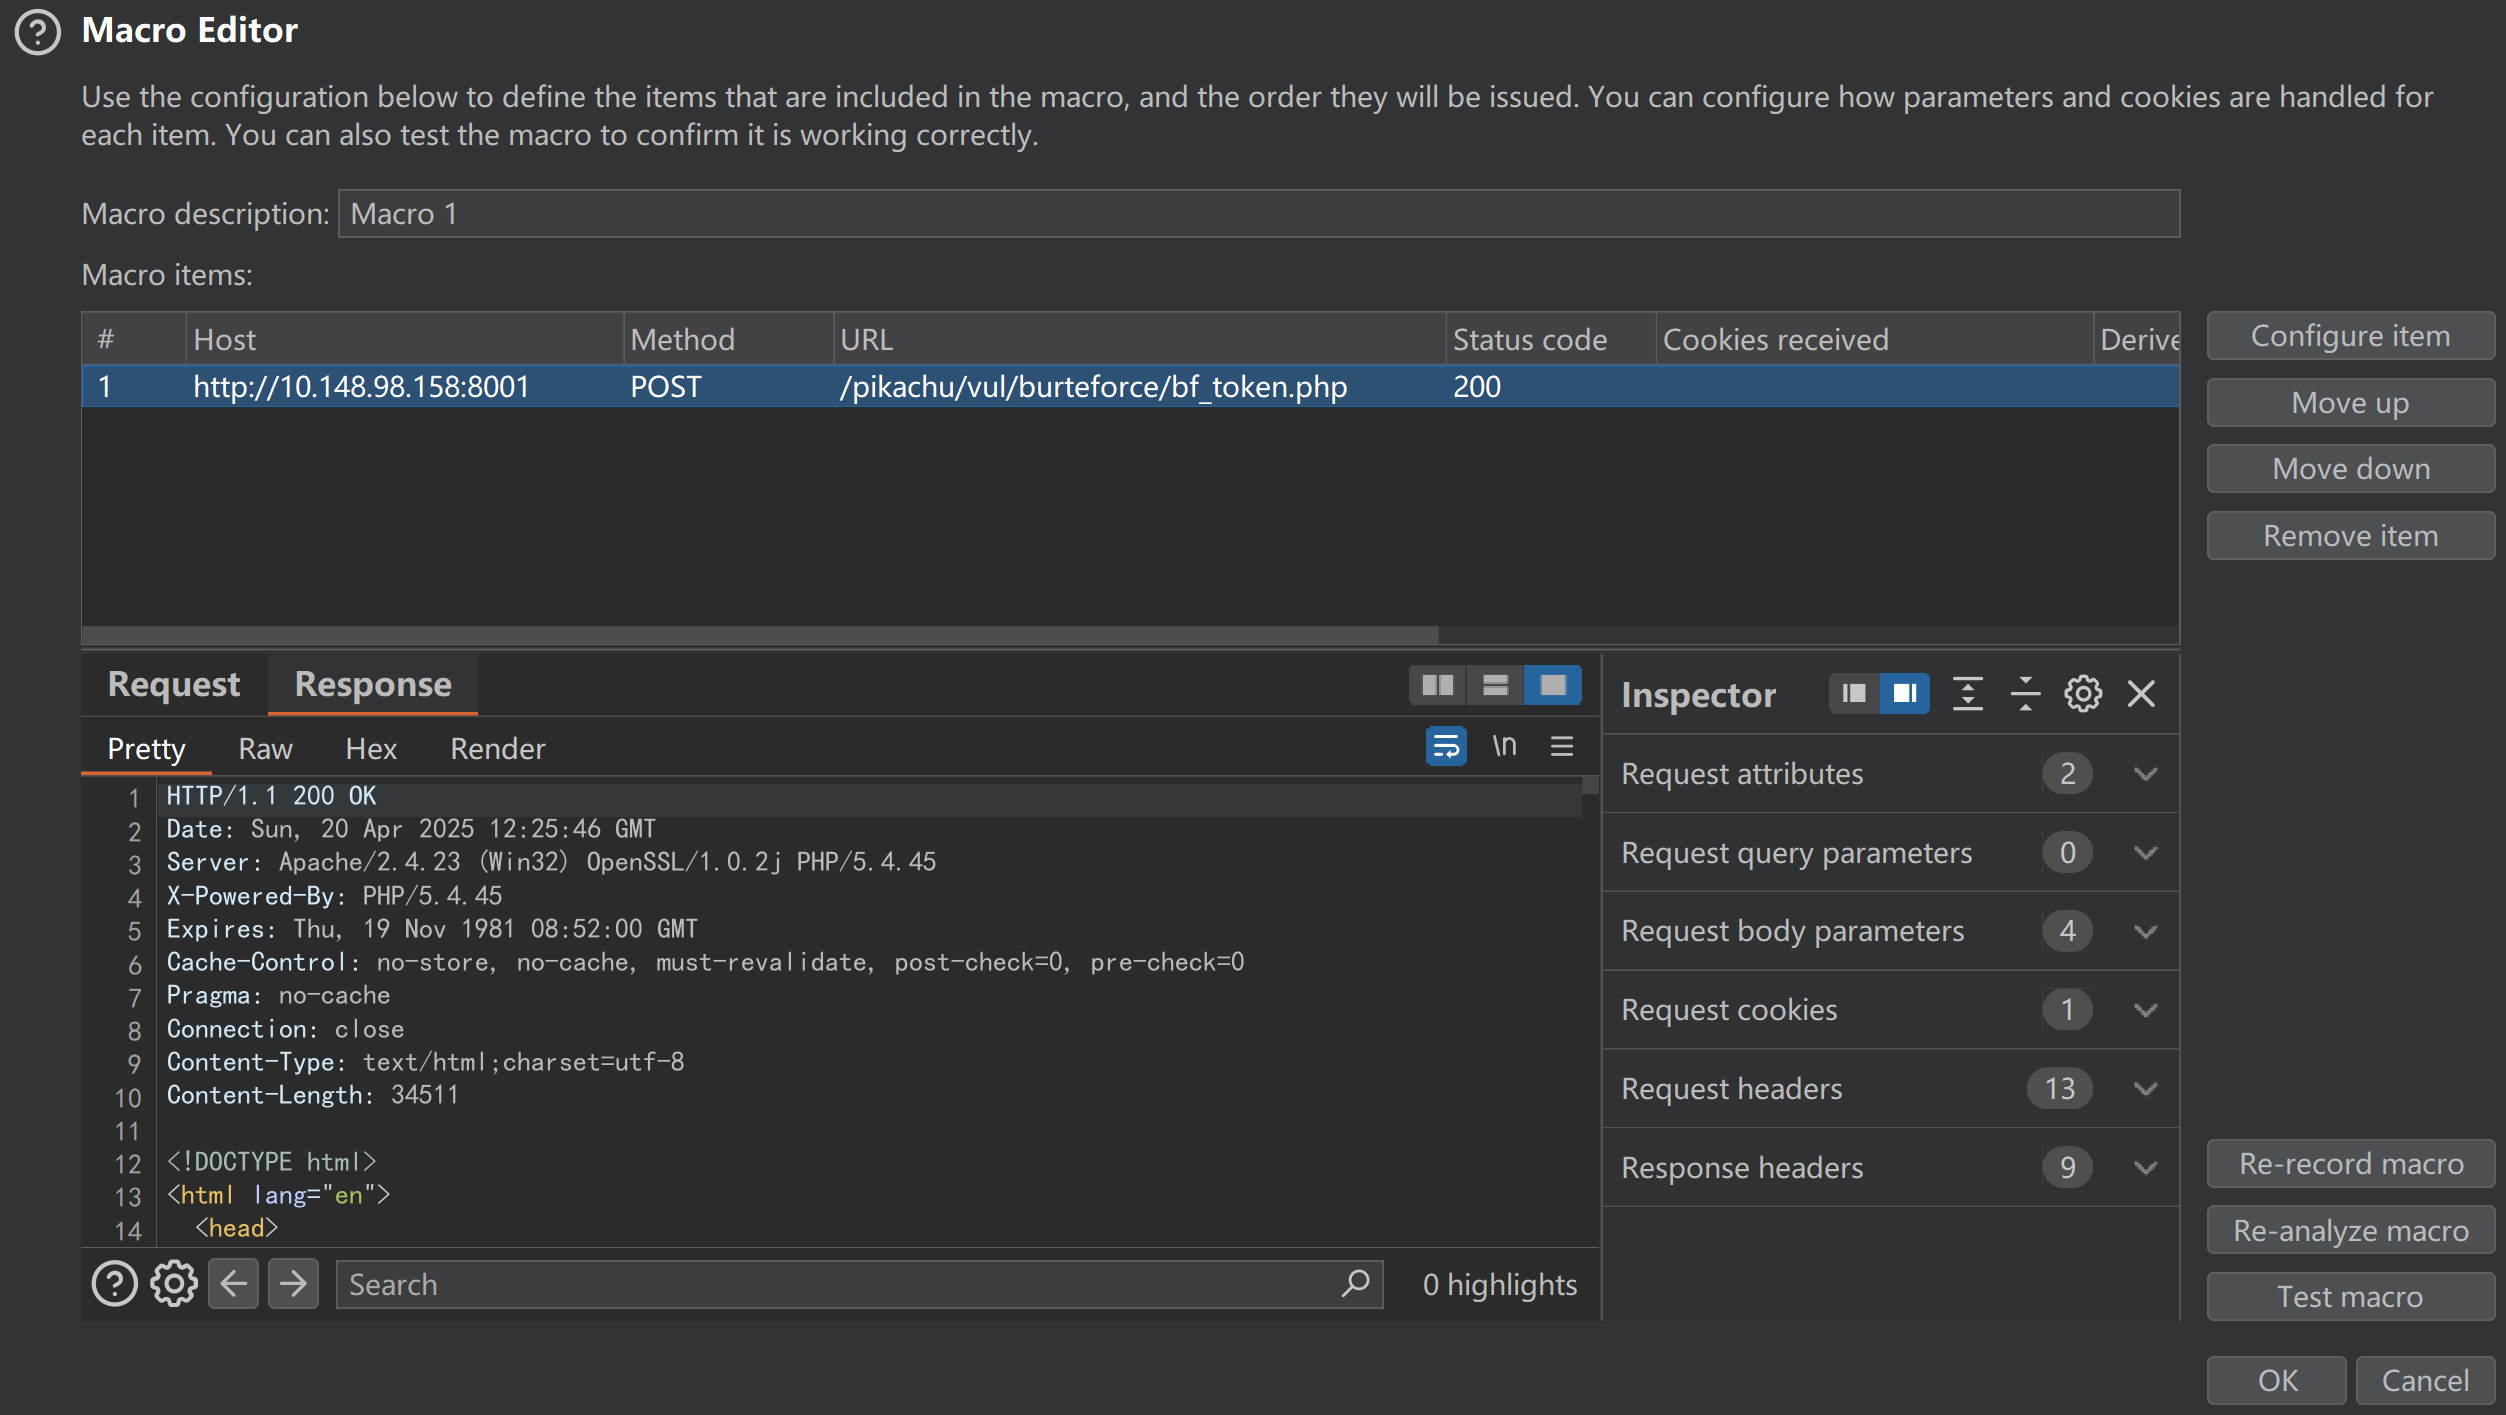Click the Macro Editor help icon
Screen dimensions: 2506x1415
pyautogui.click(x=38, y=31)
